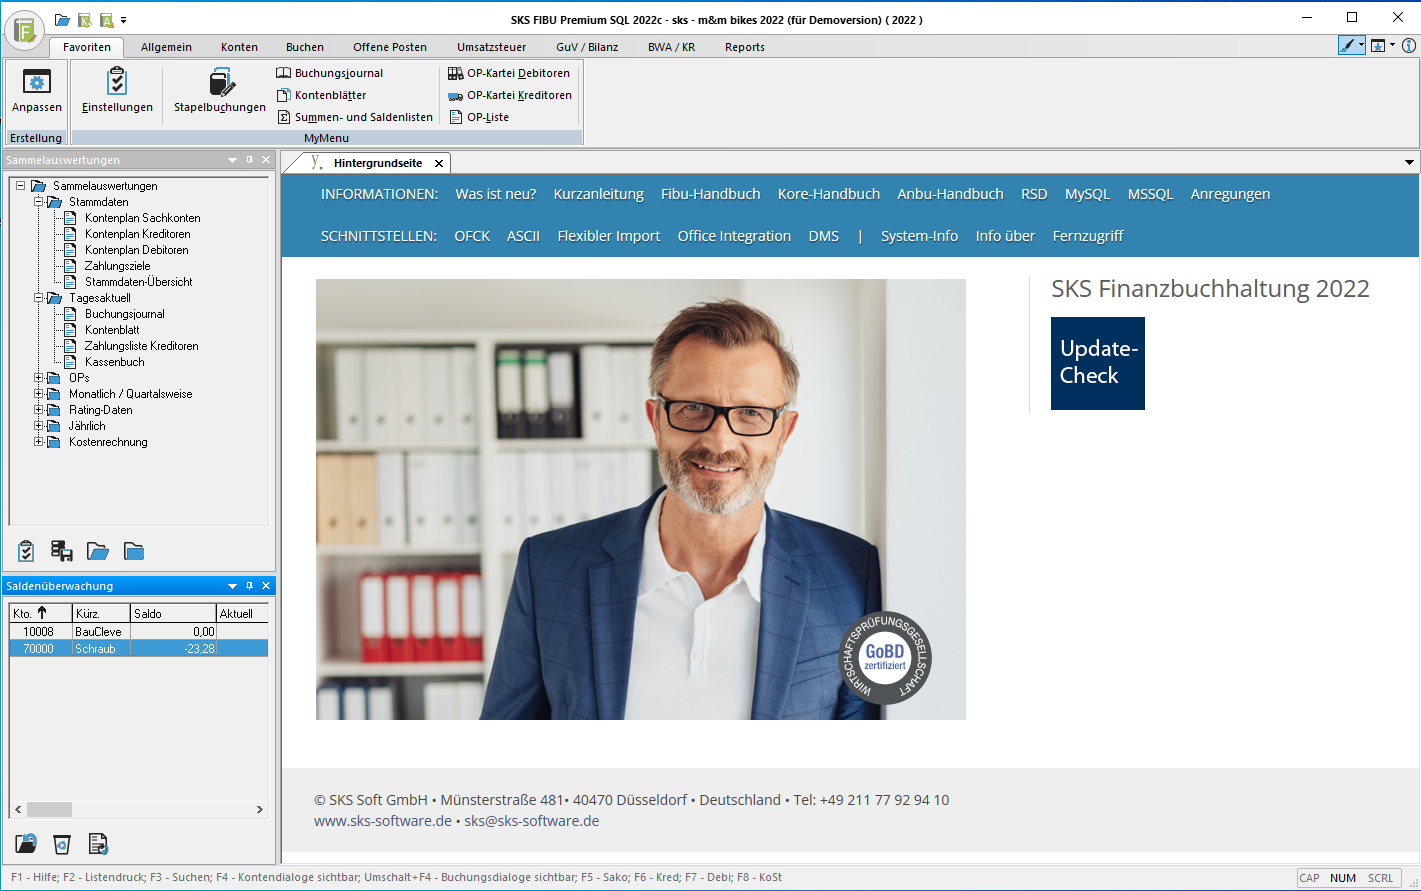Open the Einstellungen dialog
The height and width of the screenshot is (891, 1421).
click(116, 93)
